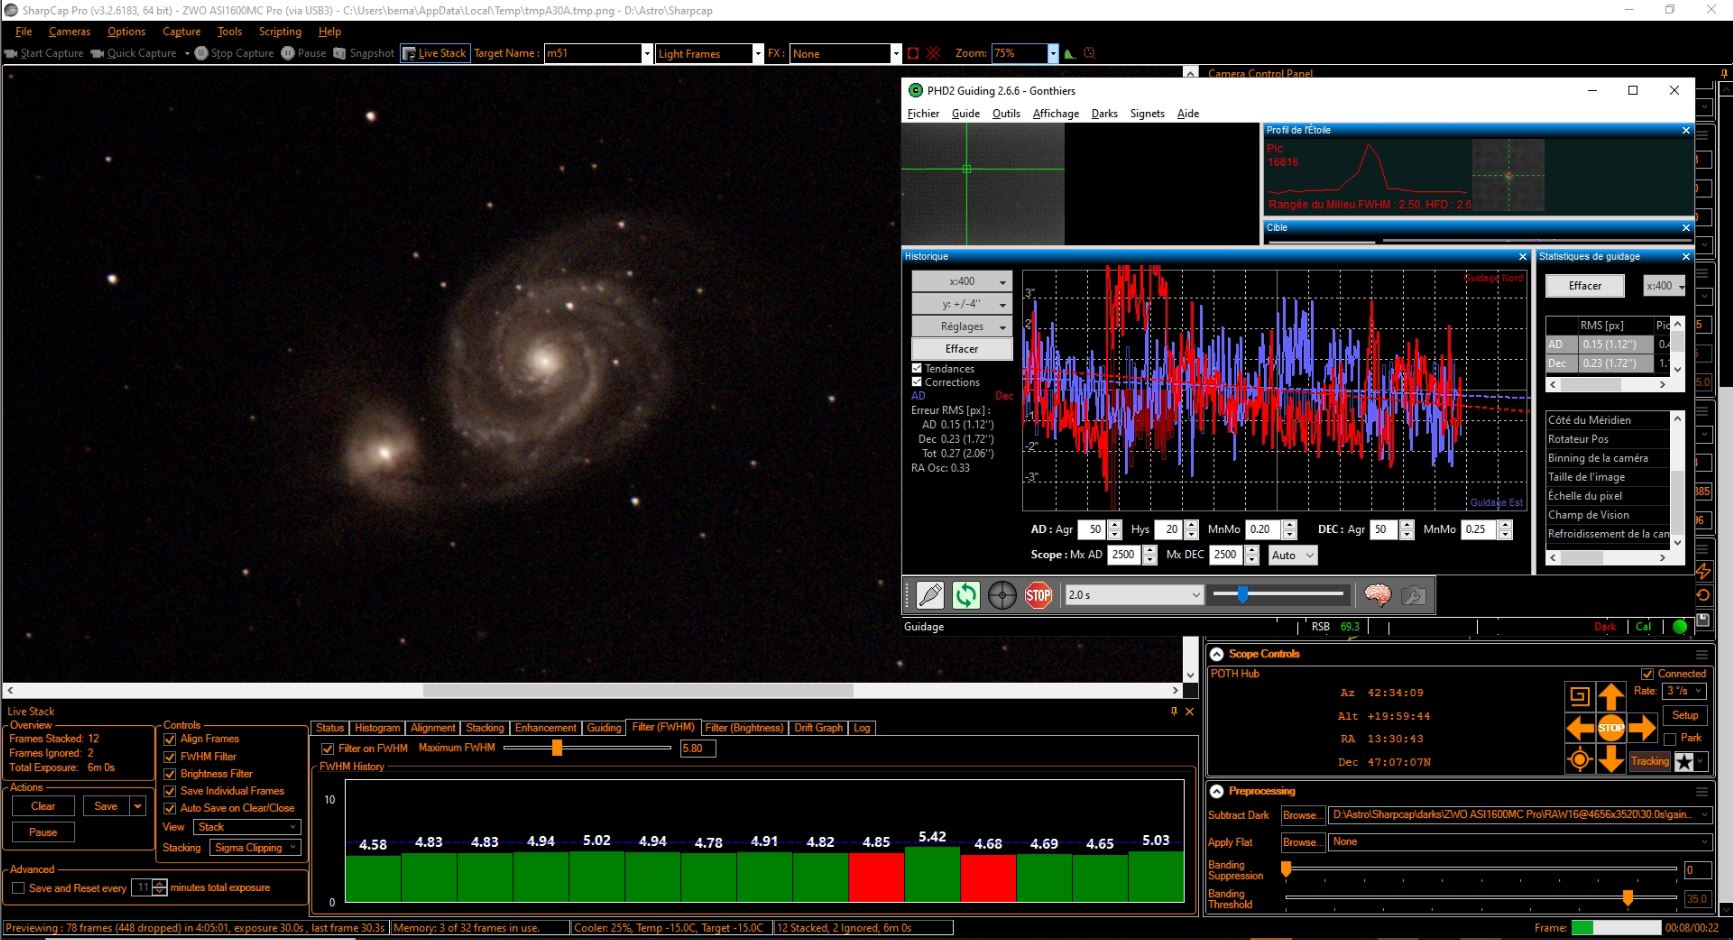Screen dimensions: 1733x940
Task: Toggle the Filter on FWHM checkbox
Action: 328,749
